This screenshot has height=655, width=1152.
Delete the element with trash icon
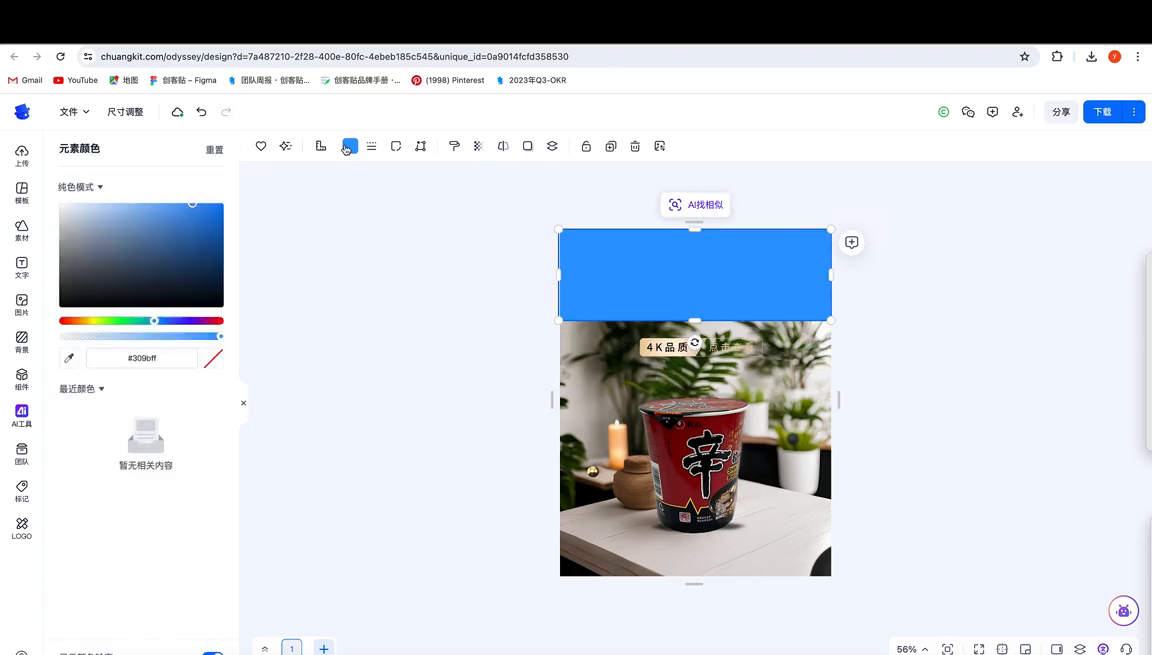point(636,146)
